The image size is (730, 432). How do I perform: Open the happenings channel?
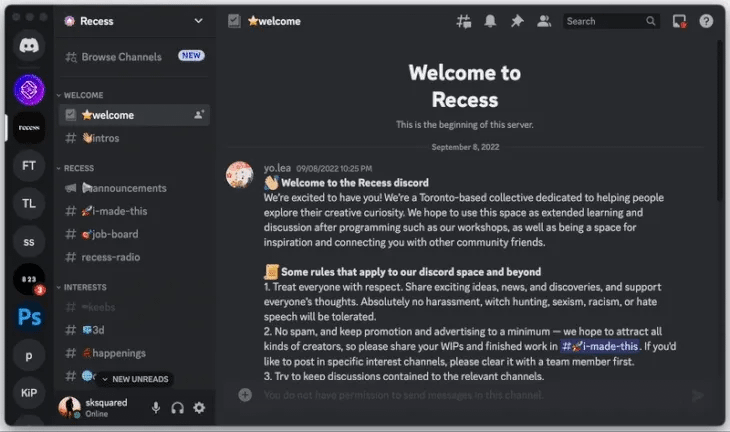coord(134,353)
